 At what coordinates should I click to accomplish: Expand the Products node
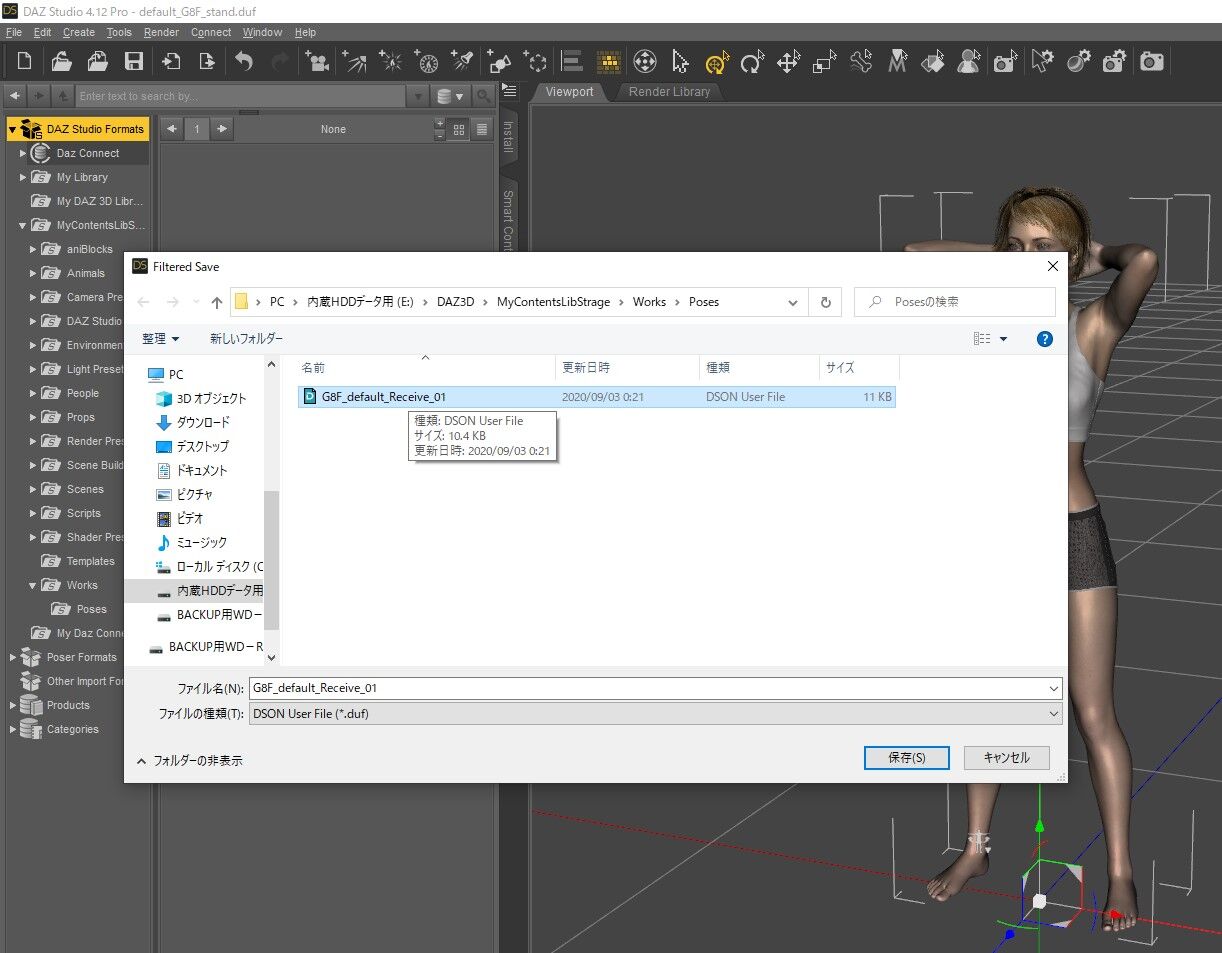pyautogui.click(x=12, y=705)
